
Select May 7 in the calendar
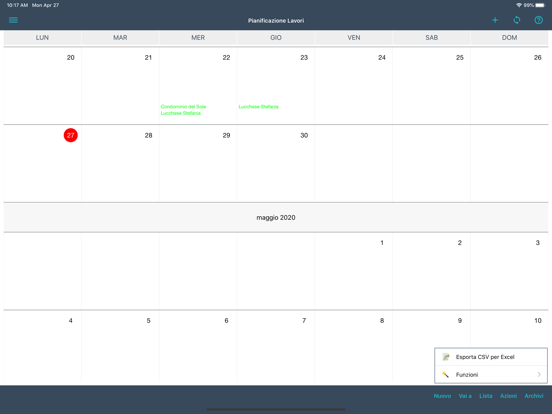click(304, 320)
